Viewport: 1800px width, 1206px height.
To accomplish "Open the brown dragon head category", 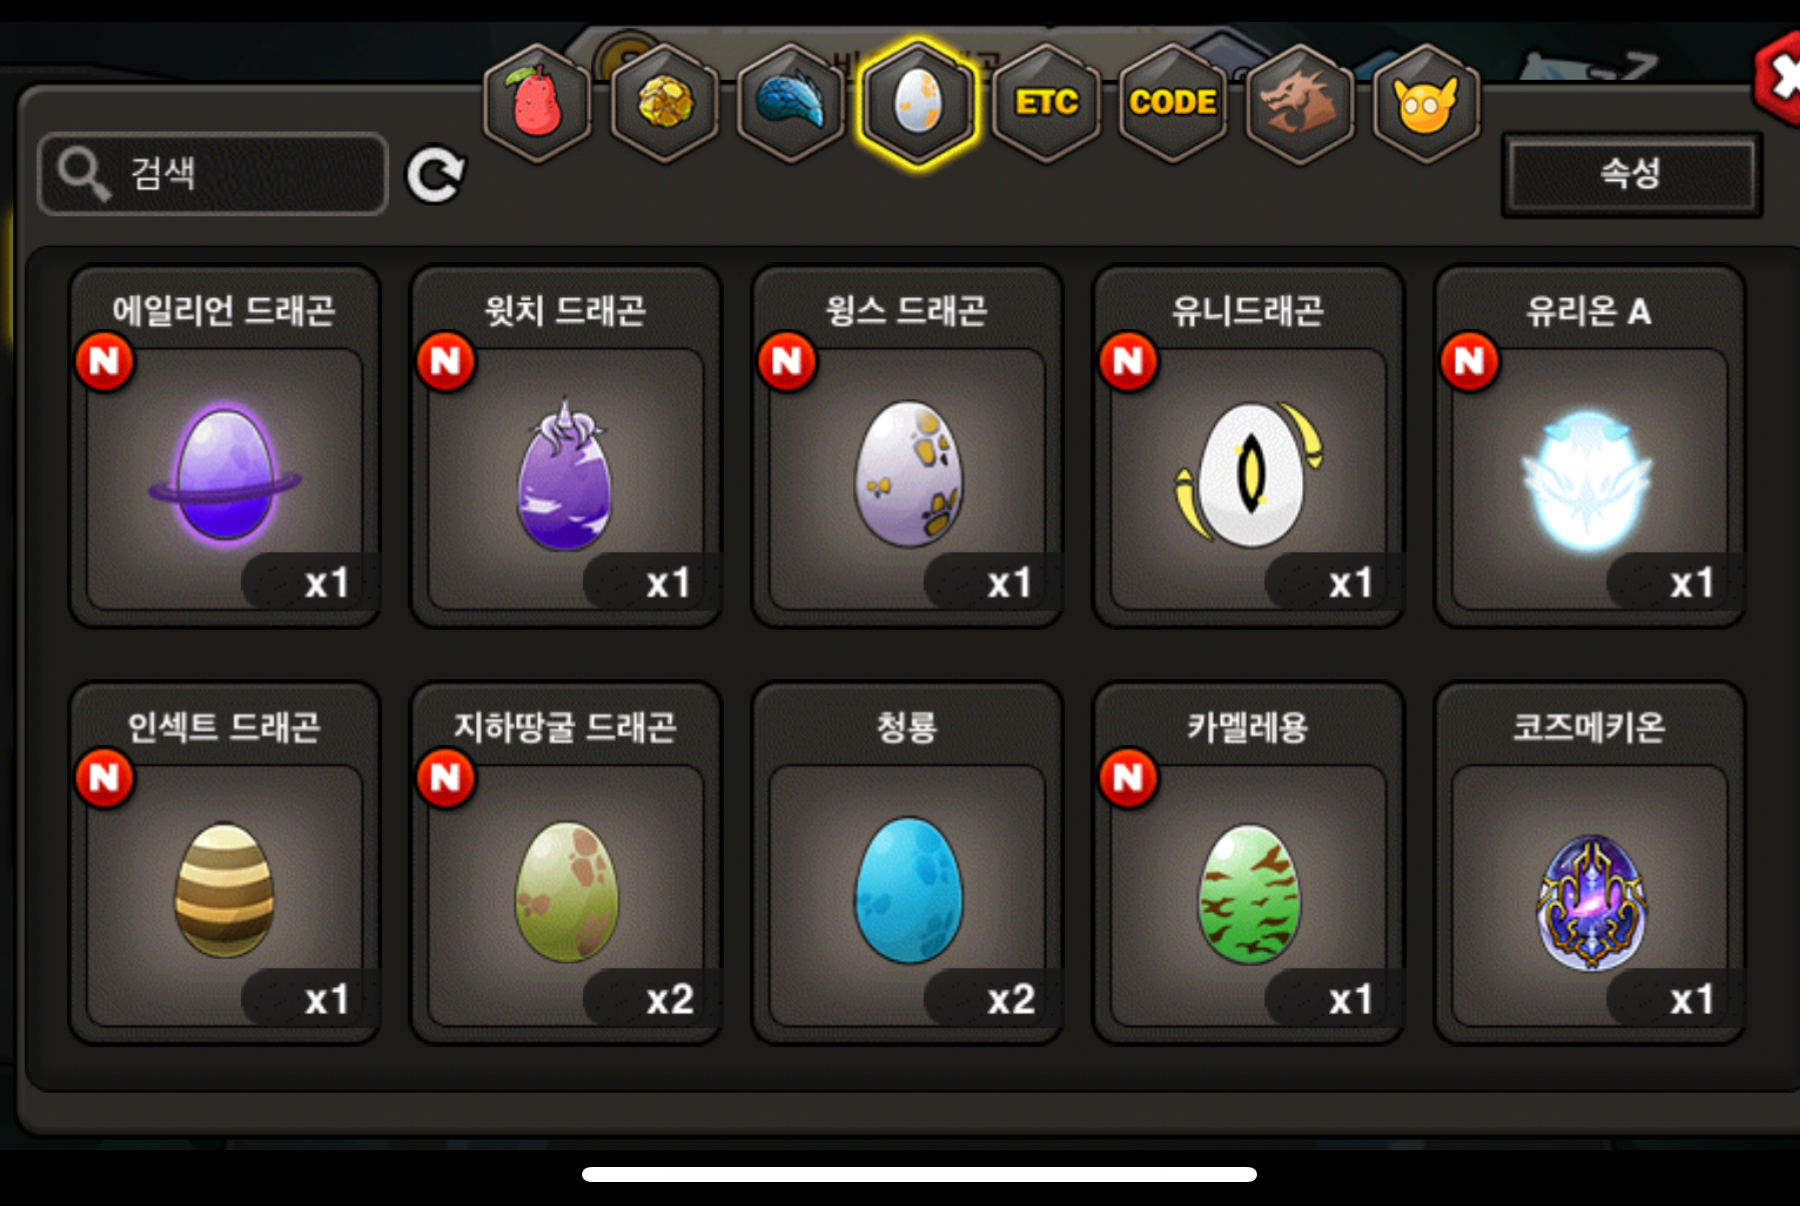I will 1299,103.
